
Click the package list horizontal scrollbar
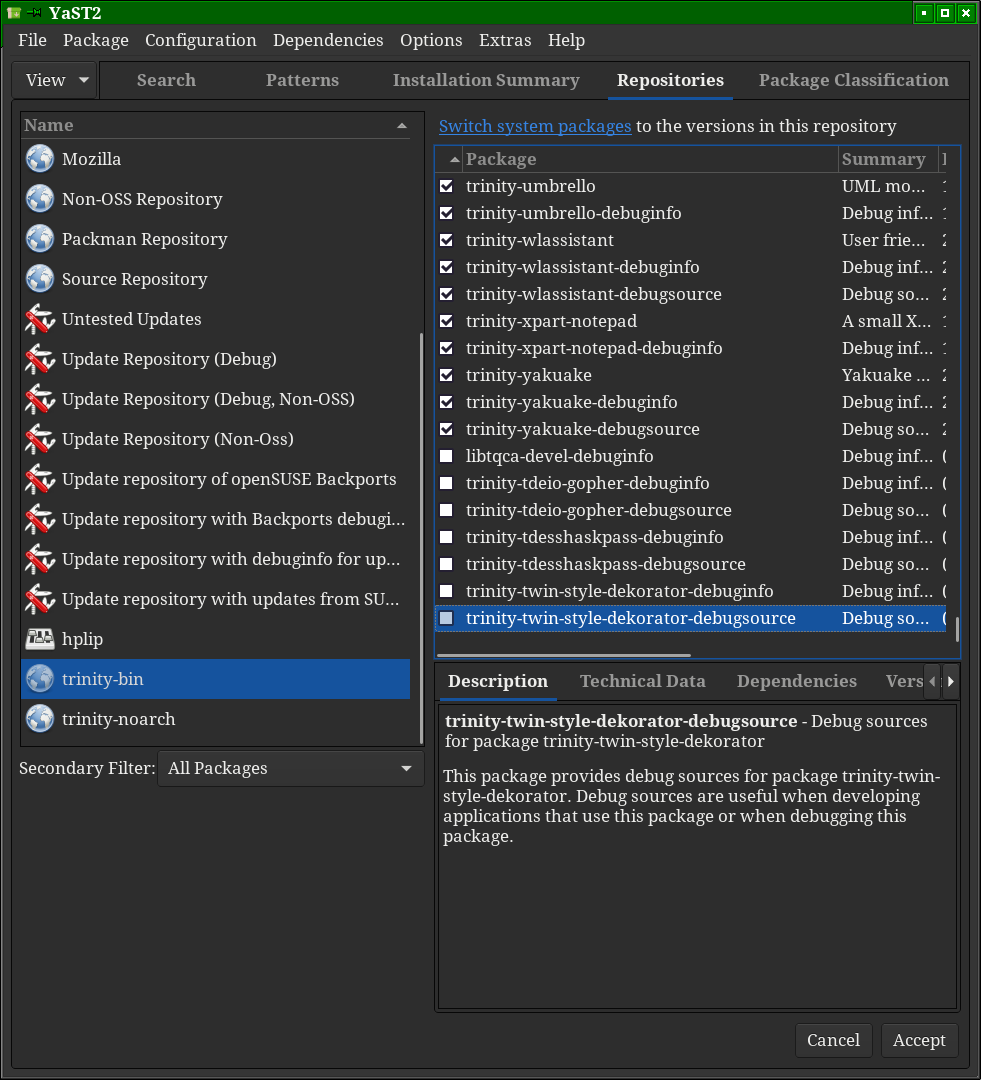point(564,655)
